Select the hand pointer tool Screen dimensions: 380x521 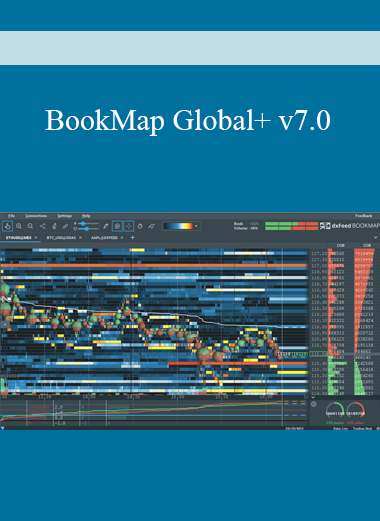point(7,226)
